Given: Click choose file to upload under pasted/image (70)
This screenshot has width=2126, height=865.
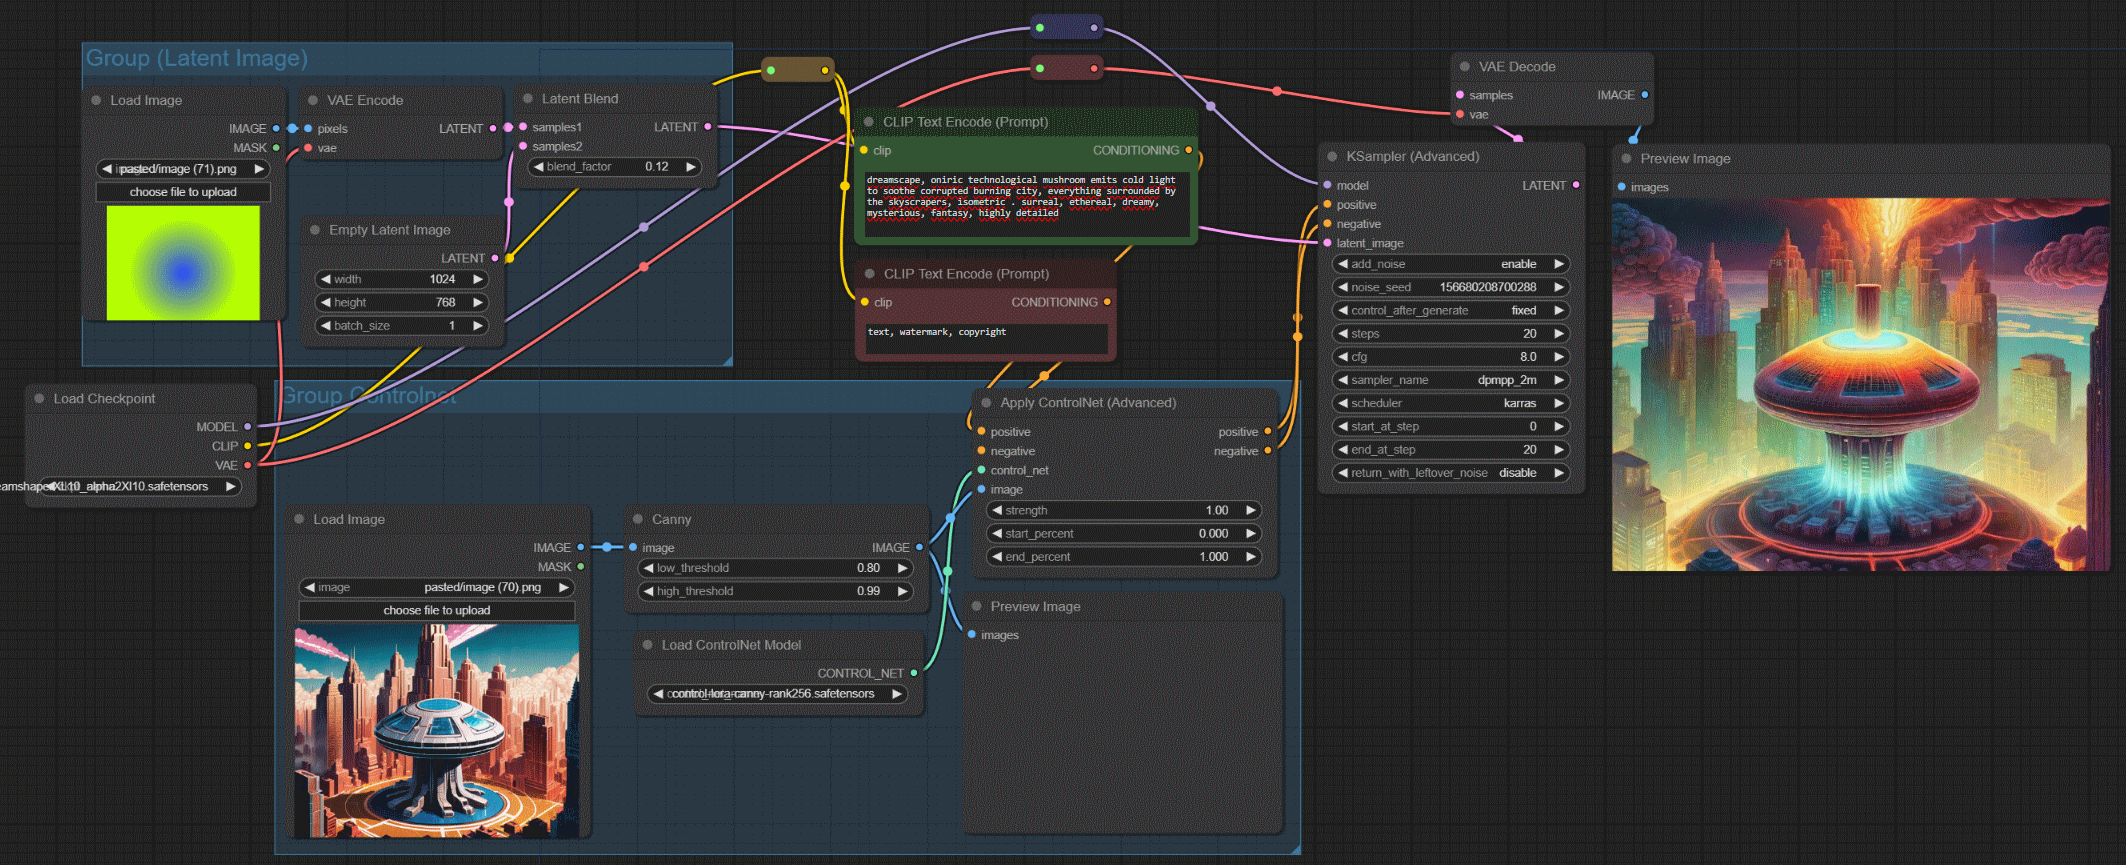Looking at the screenshot, I should pyautogui.click(x=436, y=611).
